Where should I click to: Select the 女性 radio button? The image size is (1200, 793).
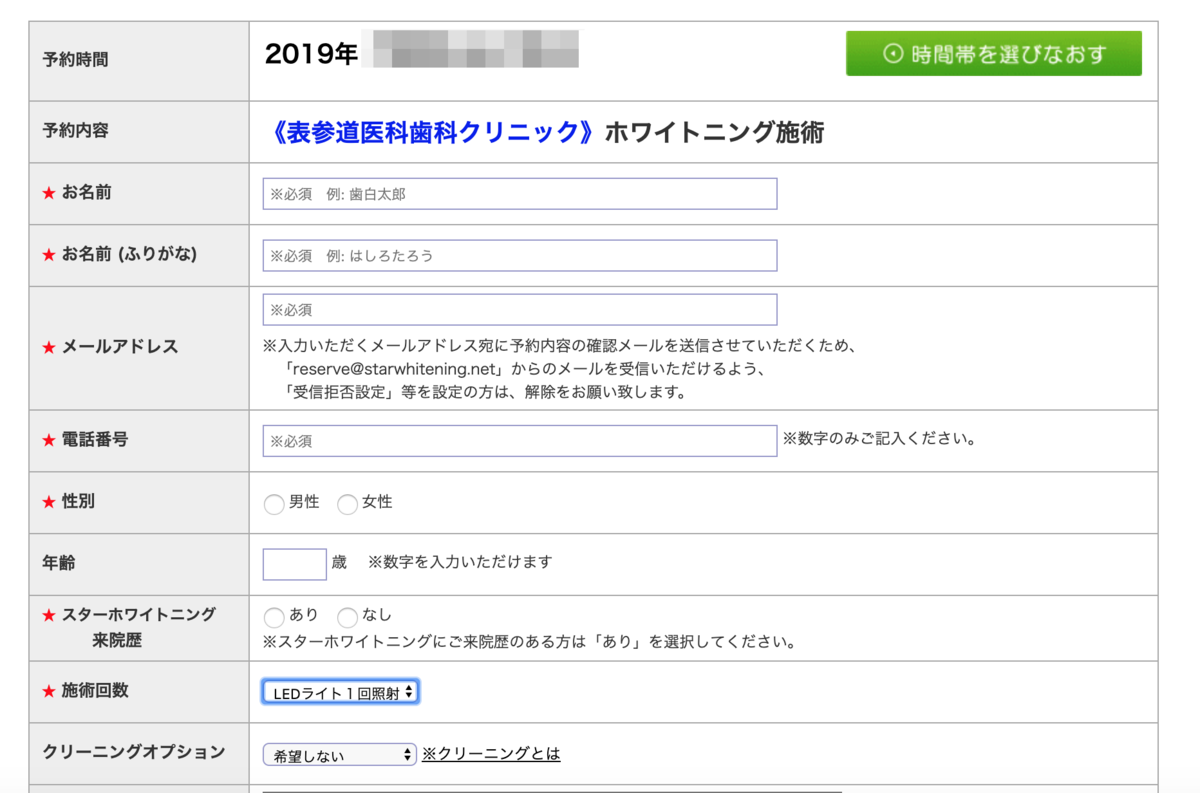tap(347, 504)
